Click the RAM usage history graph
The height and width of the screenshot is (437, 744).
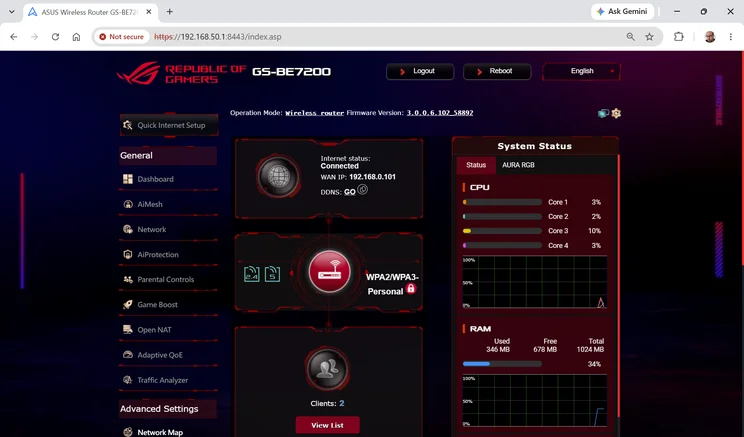pyautogui.click(x=535, y=400)
